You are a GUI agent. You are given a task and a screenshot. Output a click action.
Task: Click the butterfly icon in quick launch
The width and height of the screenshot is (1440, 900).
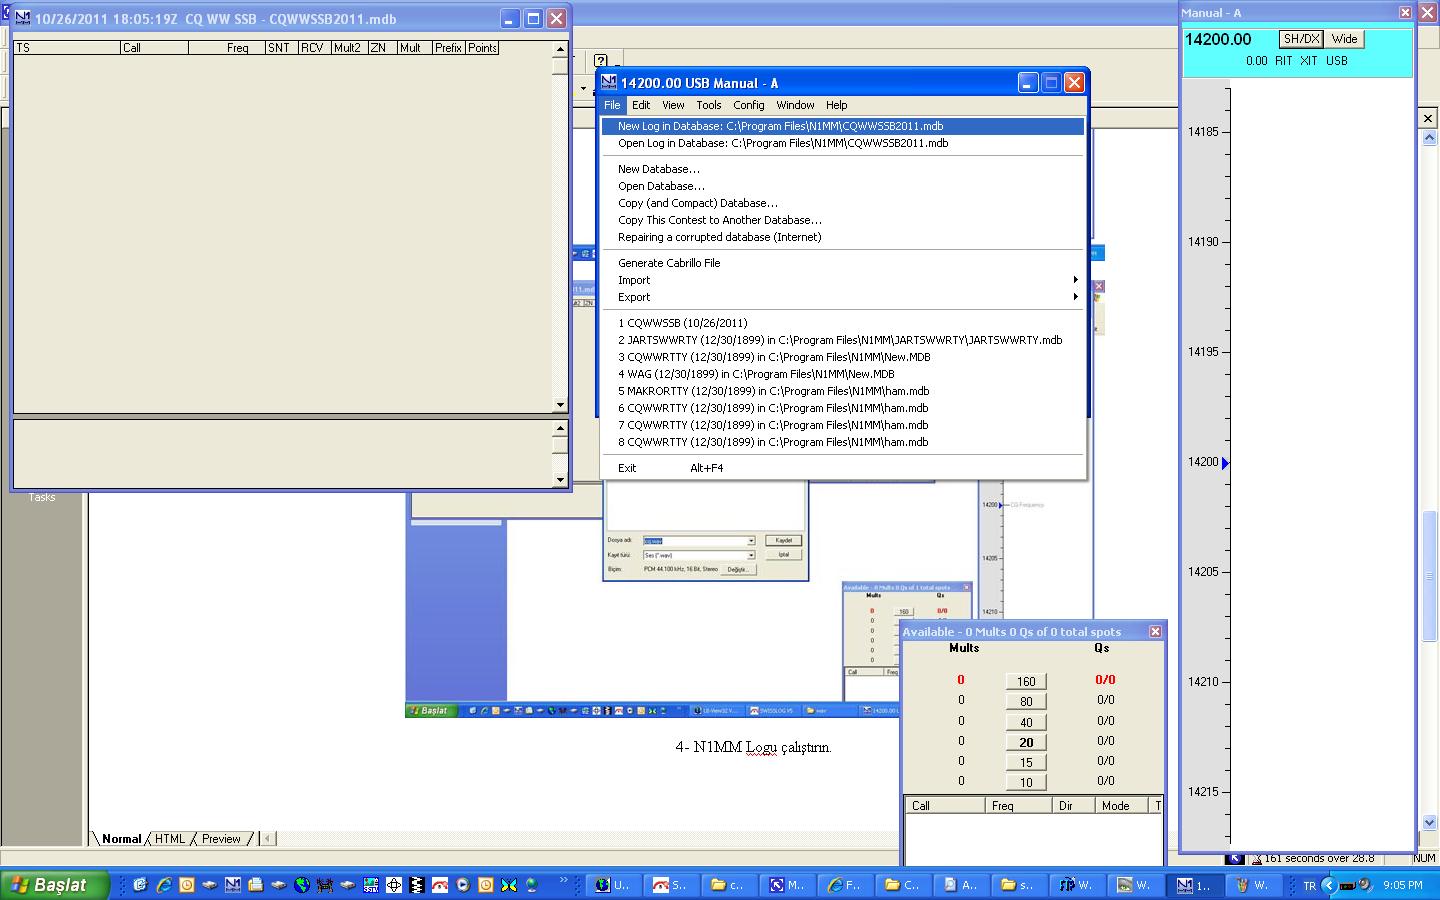pyautogui.click(x=509, y=885)
